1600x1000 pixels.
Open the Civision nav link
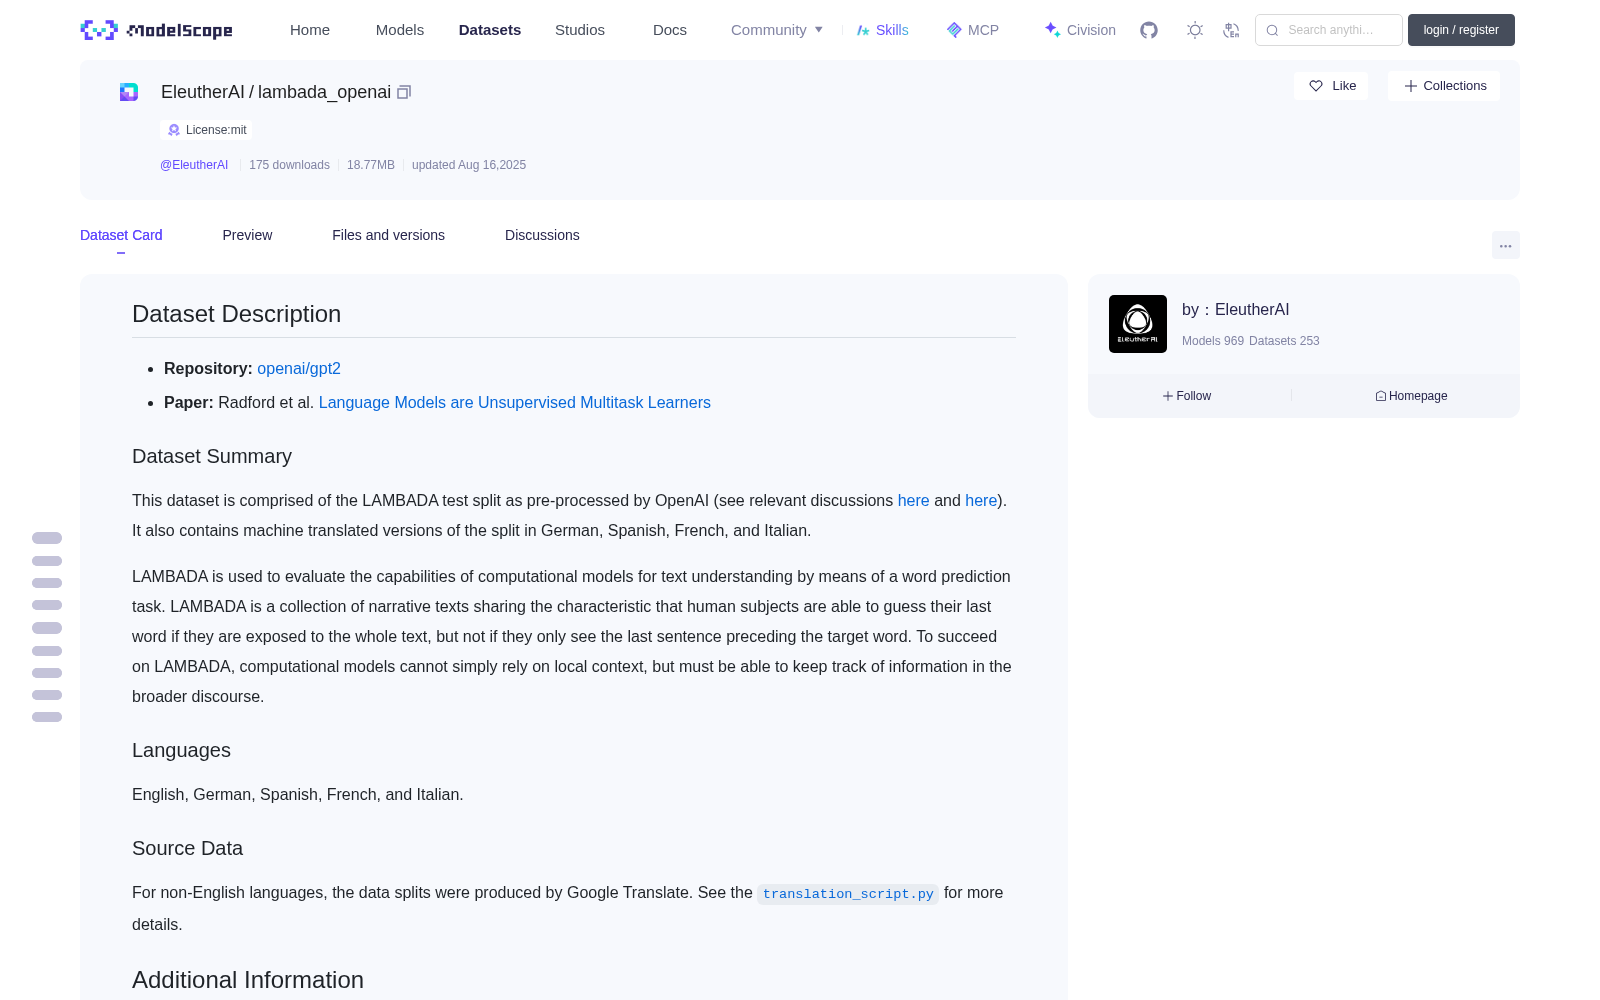(x=1080, y=30)
